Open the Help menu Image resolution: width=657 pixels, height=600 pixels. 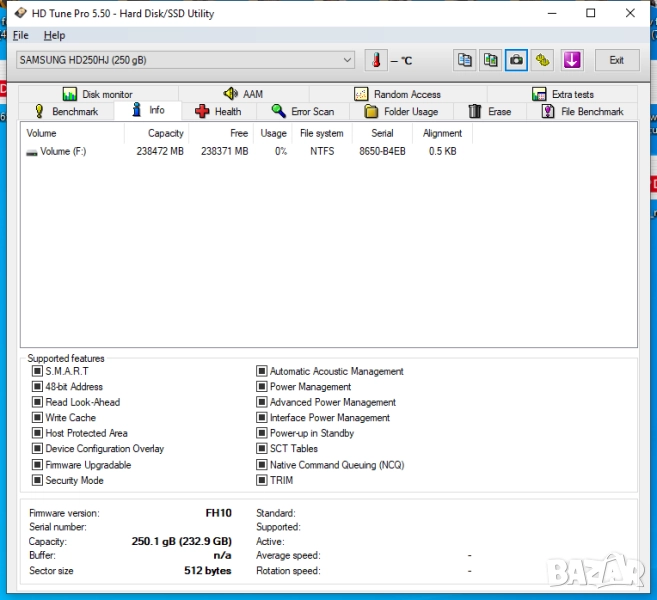pyautogui.click(x=54, y=35)
